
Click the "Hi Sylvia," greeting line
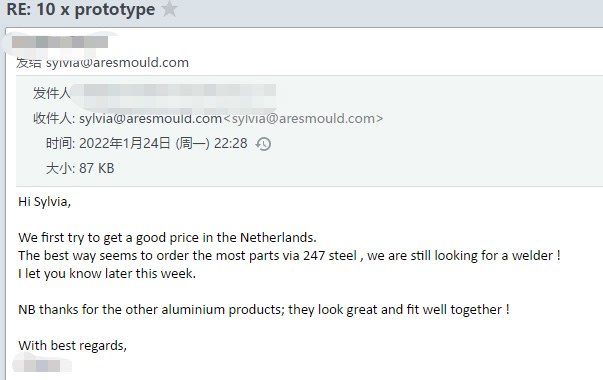(45, 202)
